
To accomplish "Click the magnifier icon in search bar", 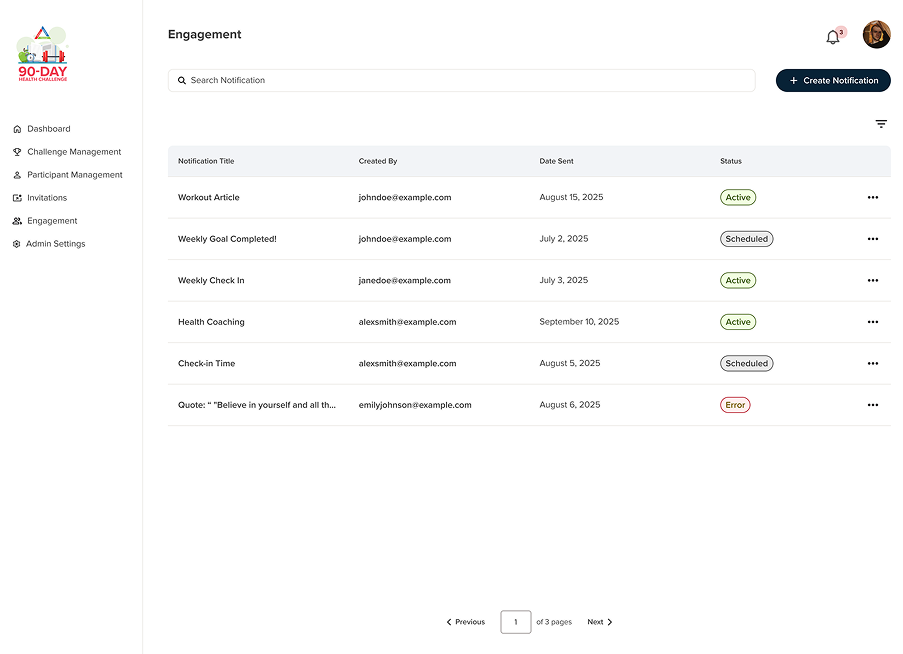I will pos(182,80).
